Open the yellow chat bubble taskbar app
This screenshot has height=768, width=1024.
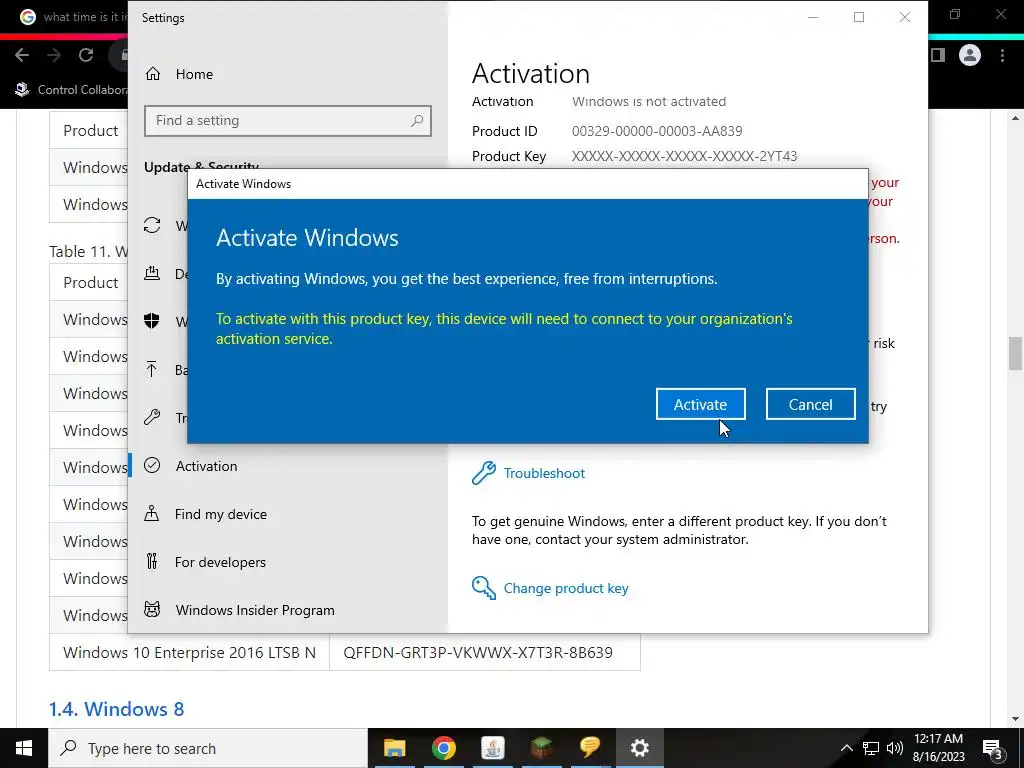click(590, 748)
